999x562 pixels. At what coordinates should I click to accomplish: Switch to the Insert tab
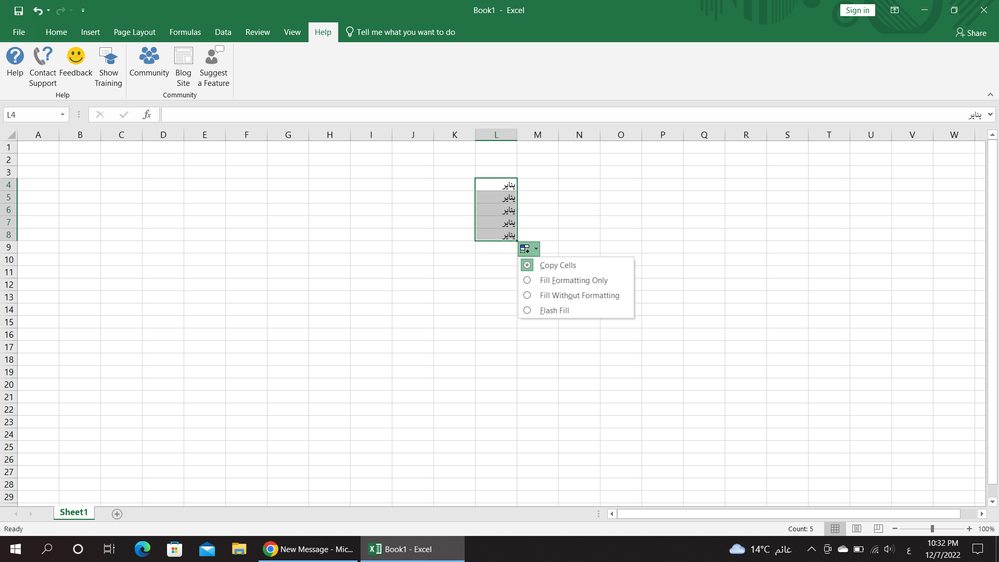(90, 32)
